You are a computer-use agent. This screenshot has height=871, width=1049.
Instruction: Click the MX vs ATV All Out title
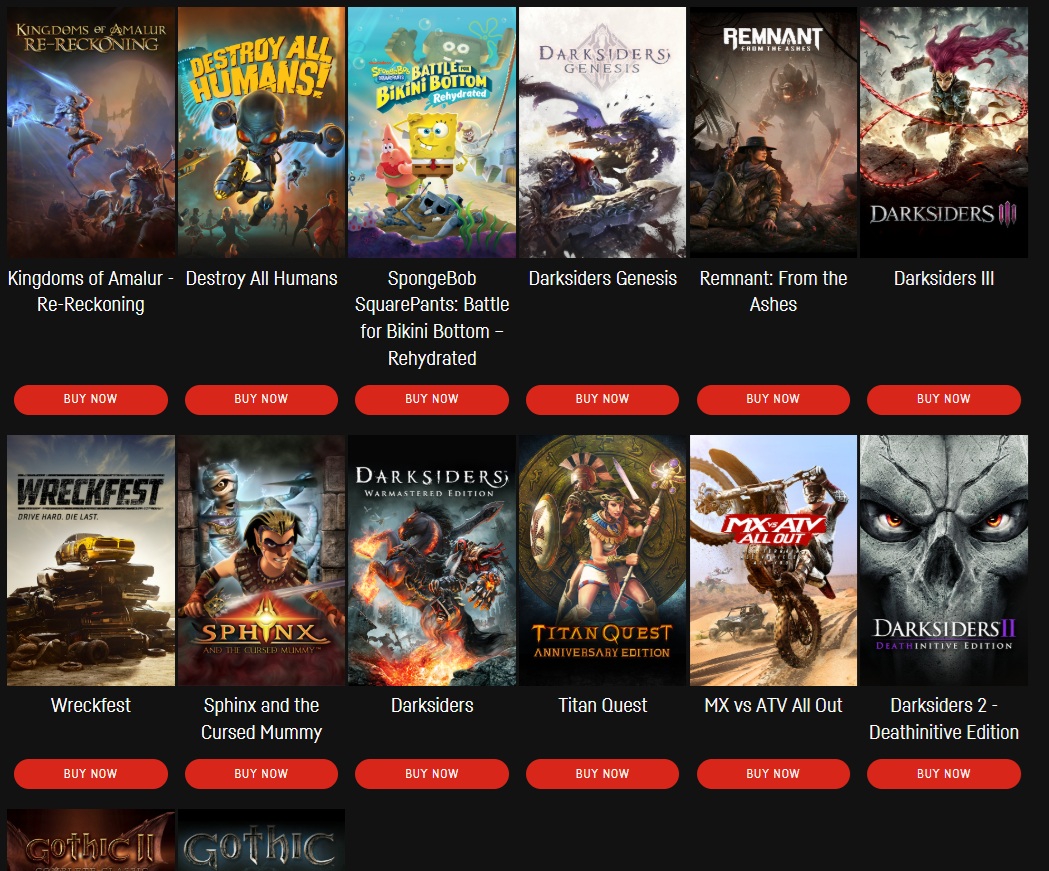point(773,705)
